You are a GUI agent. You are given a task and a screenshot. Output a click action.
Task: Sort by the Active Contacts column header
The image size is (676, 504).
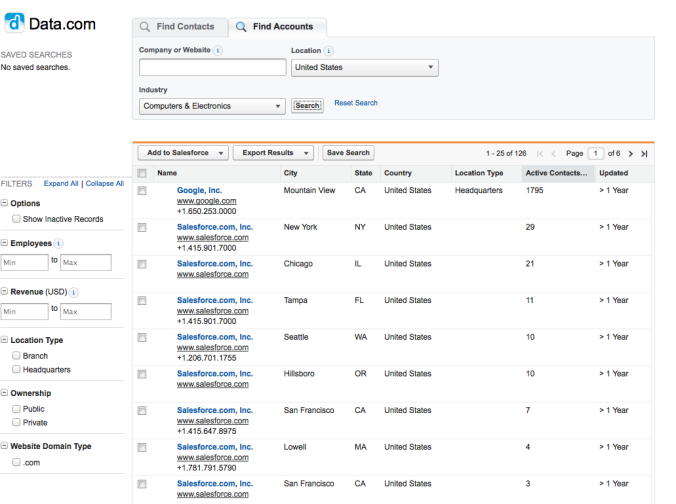coord(556,173)
